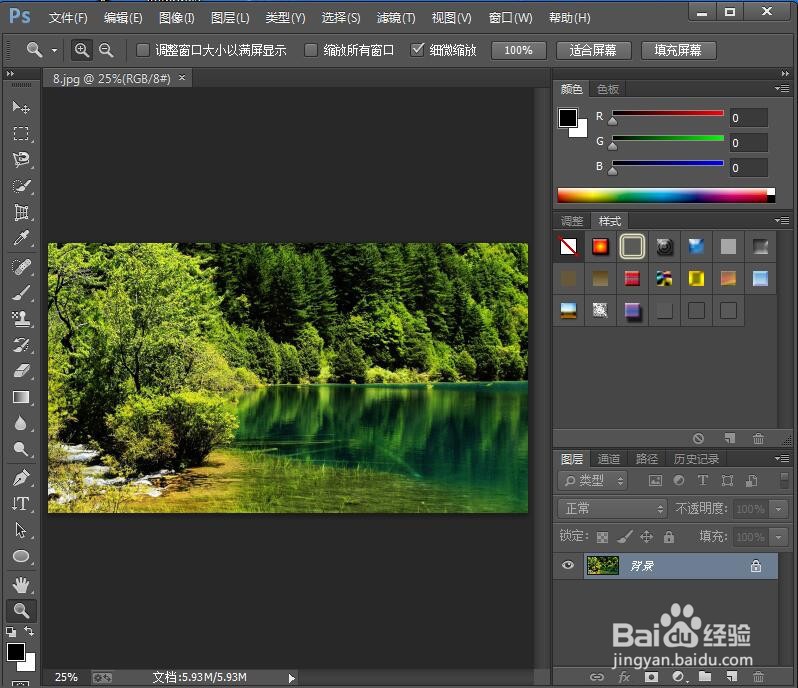Select the Crop tool
Viewport: 798px width, 688px height.
click(21, 212)
